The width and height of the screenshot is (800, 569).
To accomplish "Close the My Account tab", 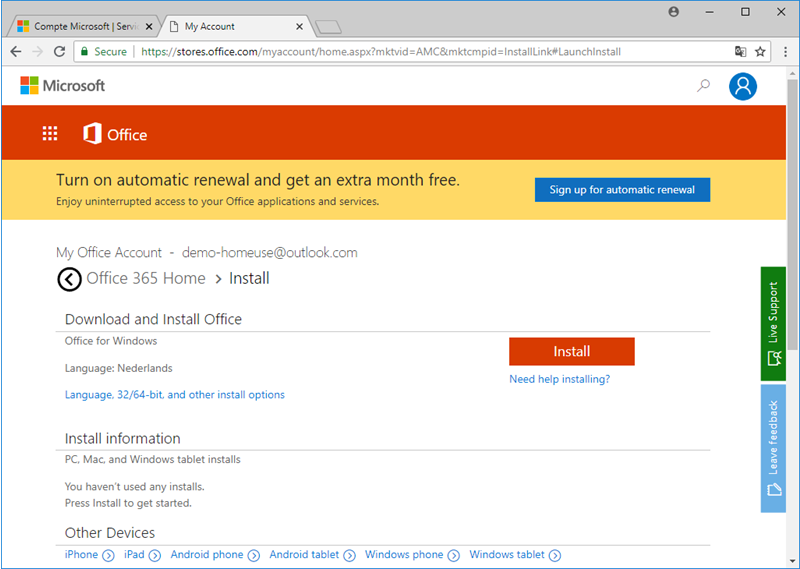I will 299,27.
